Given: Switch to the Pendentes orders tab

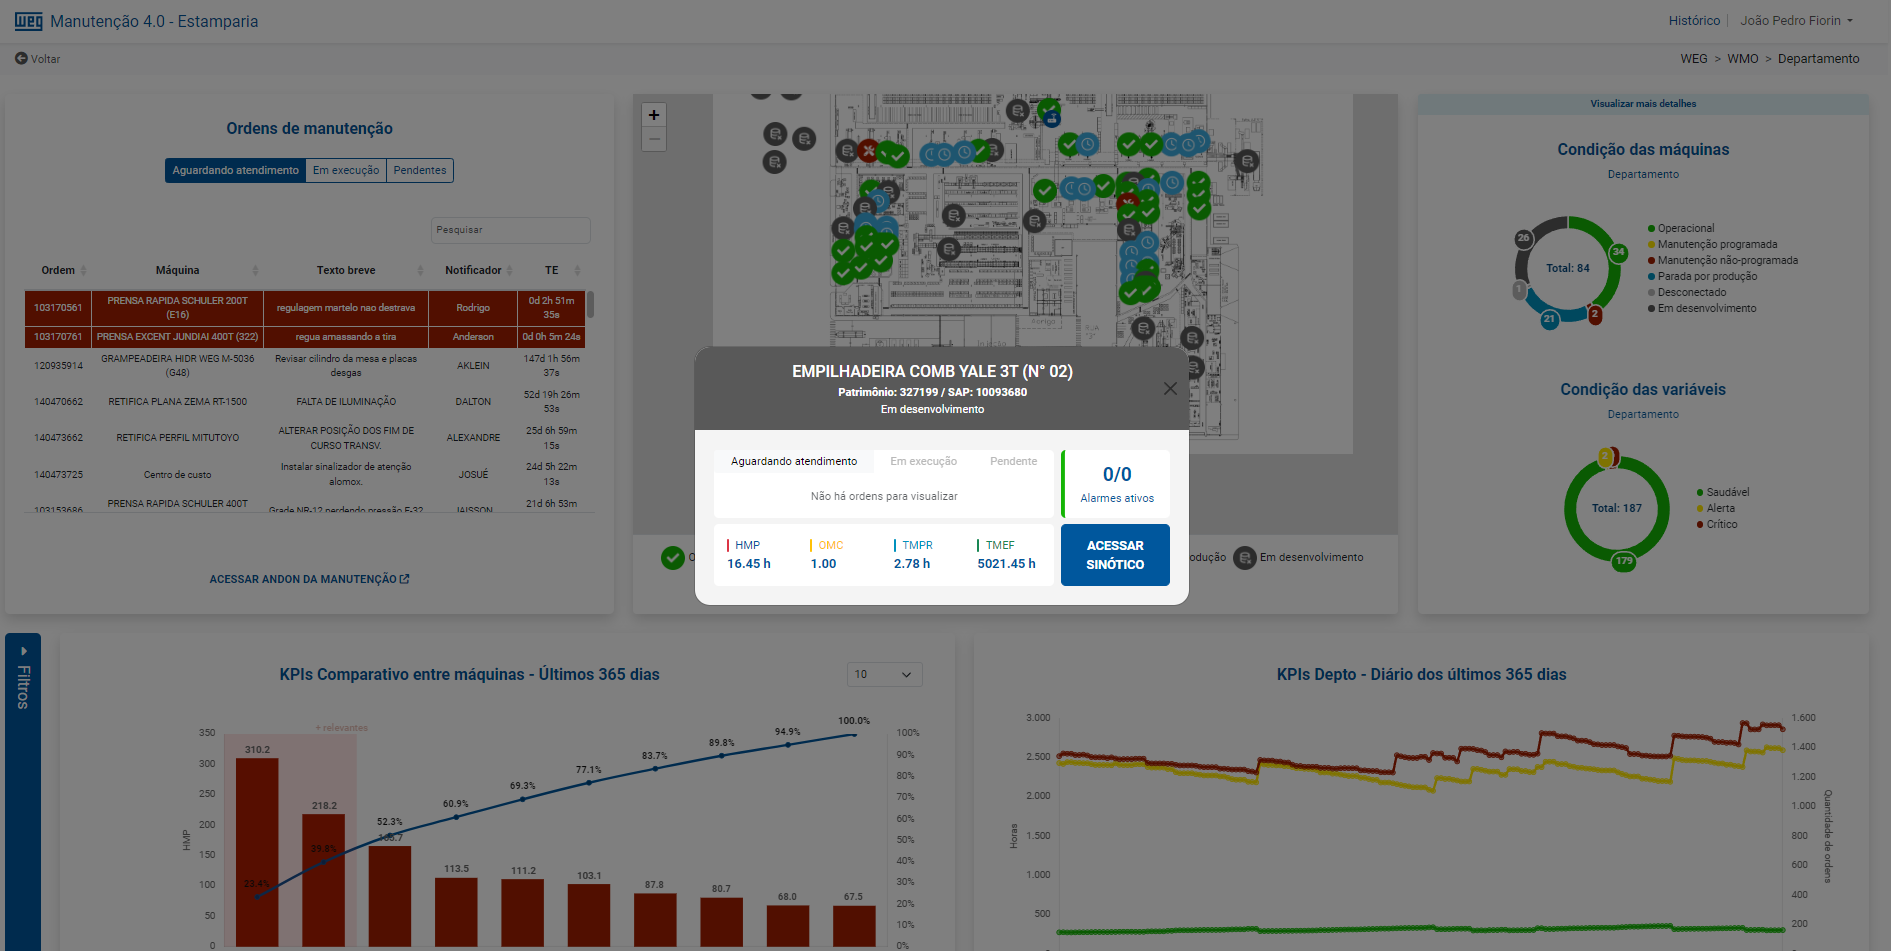Looking at the screenshot, I should [x=419, y=170].
